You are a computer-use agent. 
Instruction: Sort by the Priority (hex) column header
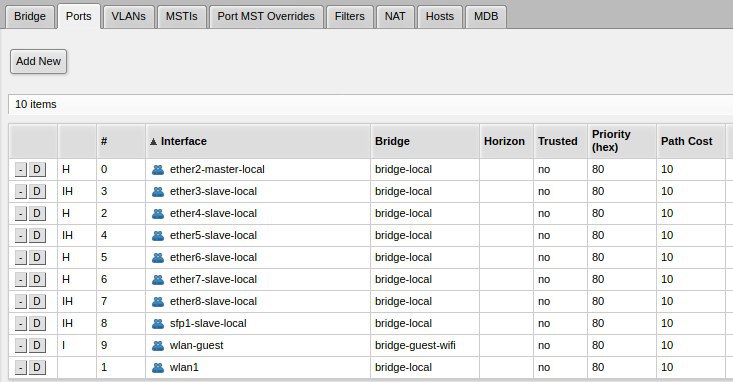[622, 141]
